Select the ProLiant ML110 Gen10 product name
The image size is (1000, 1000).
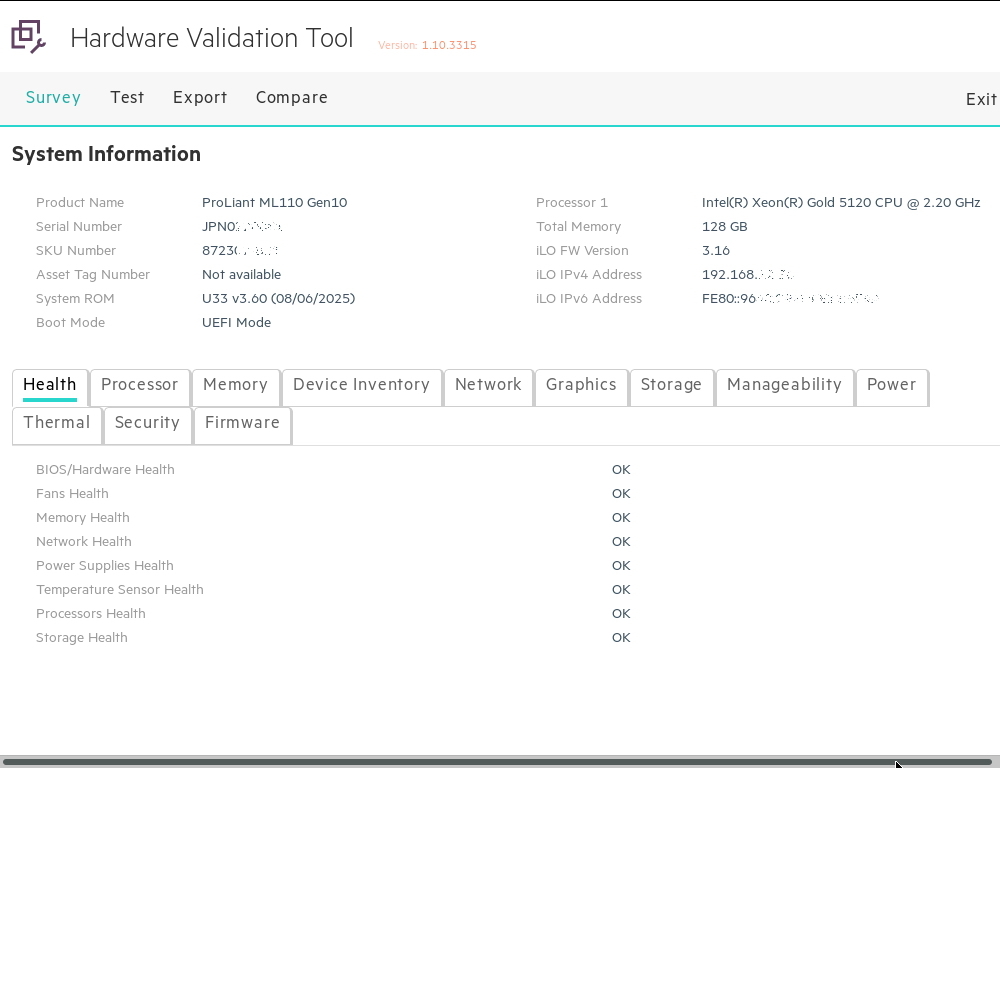(275, 203)
